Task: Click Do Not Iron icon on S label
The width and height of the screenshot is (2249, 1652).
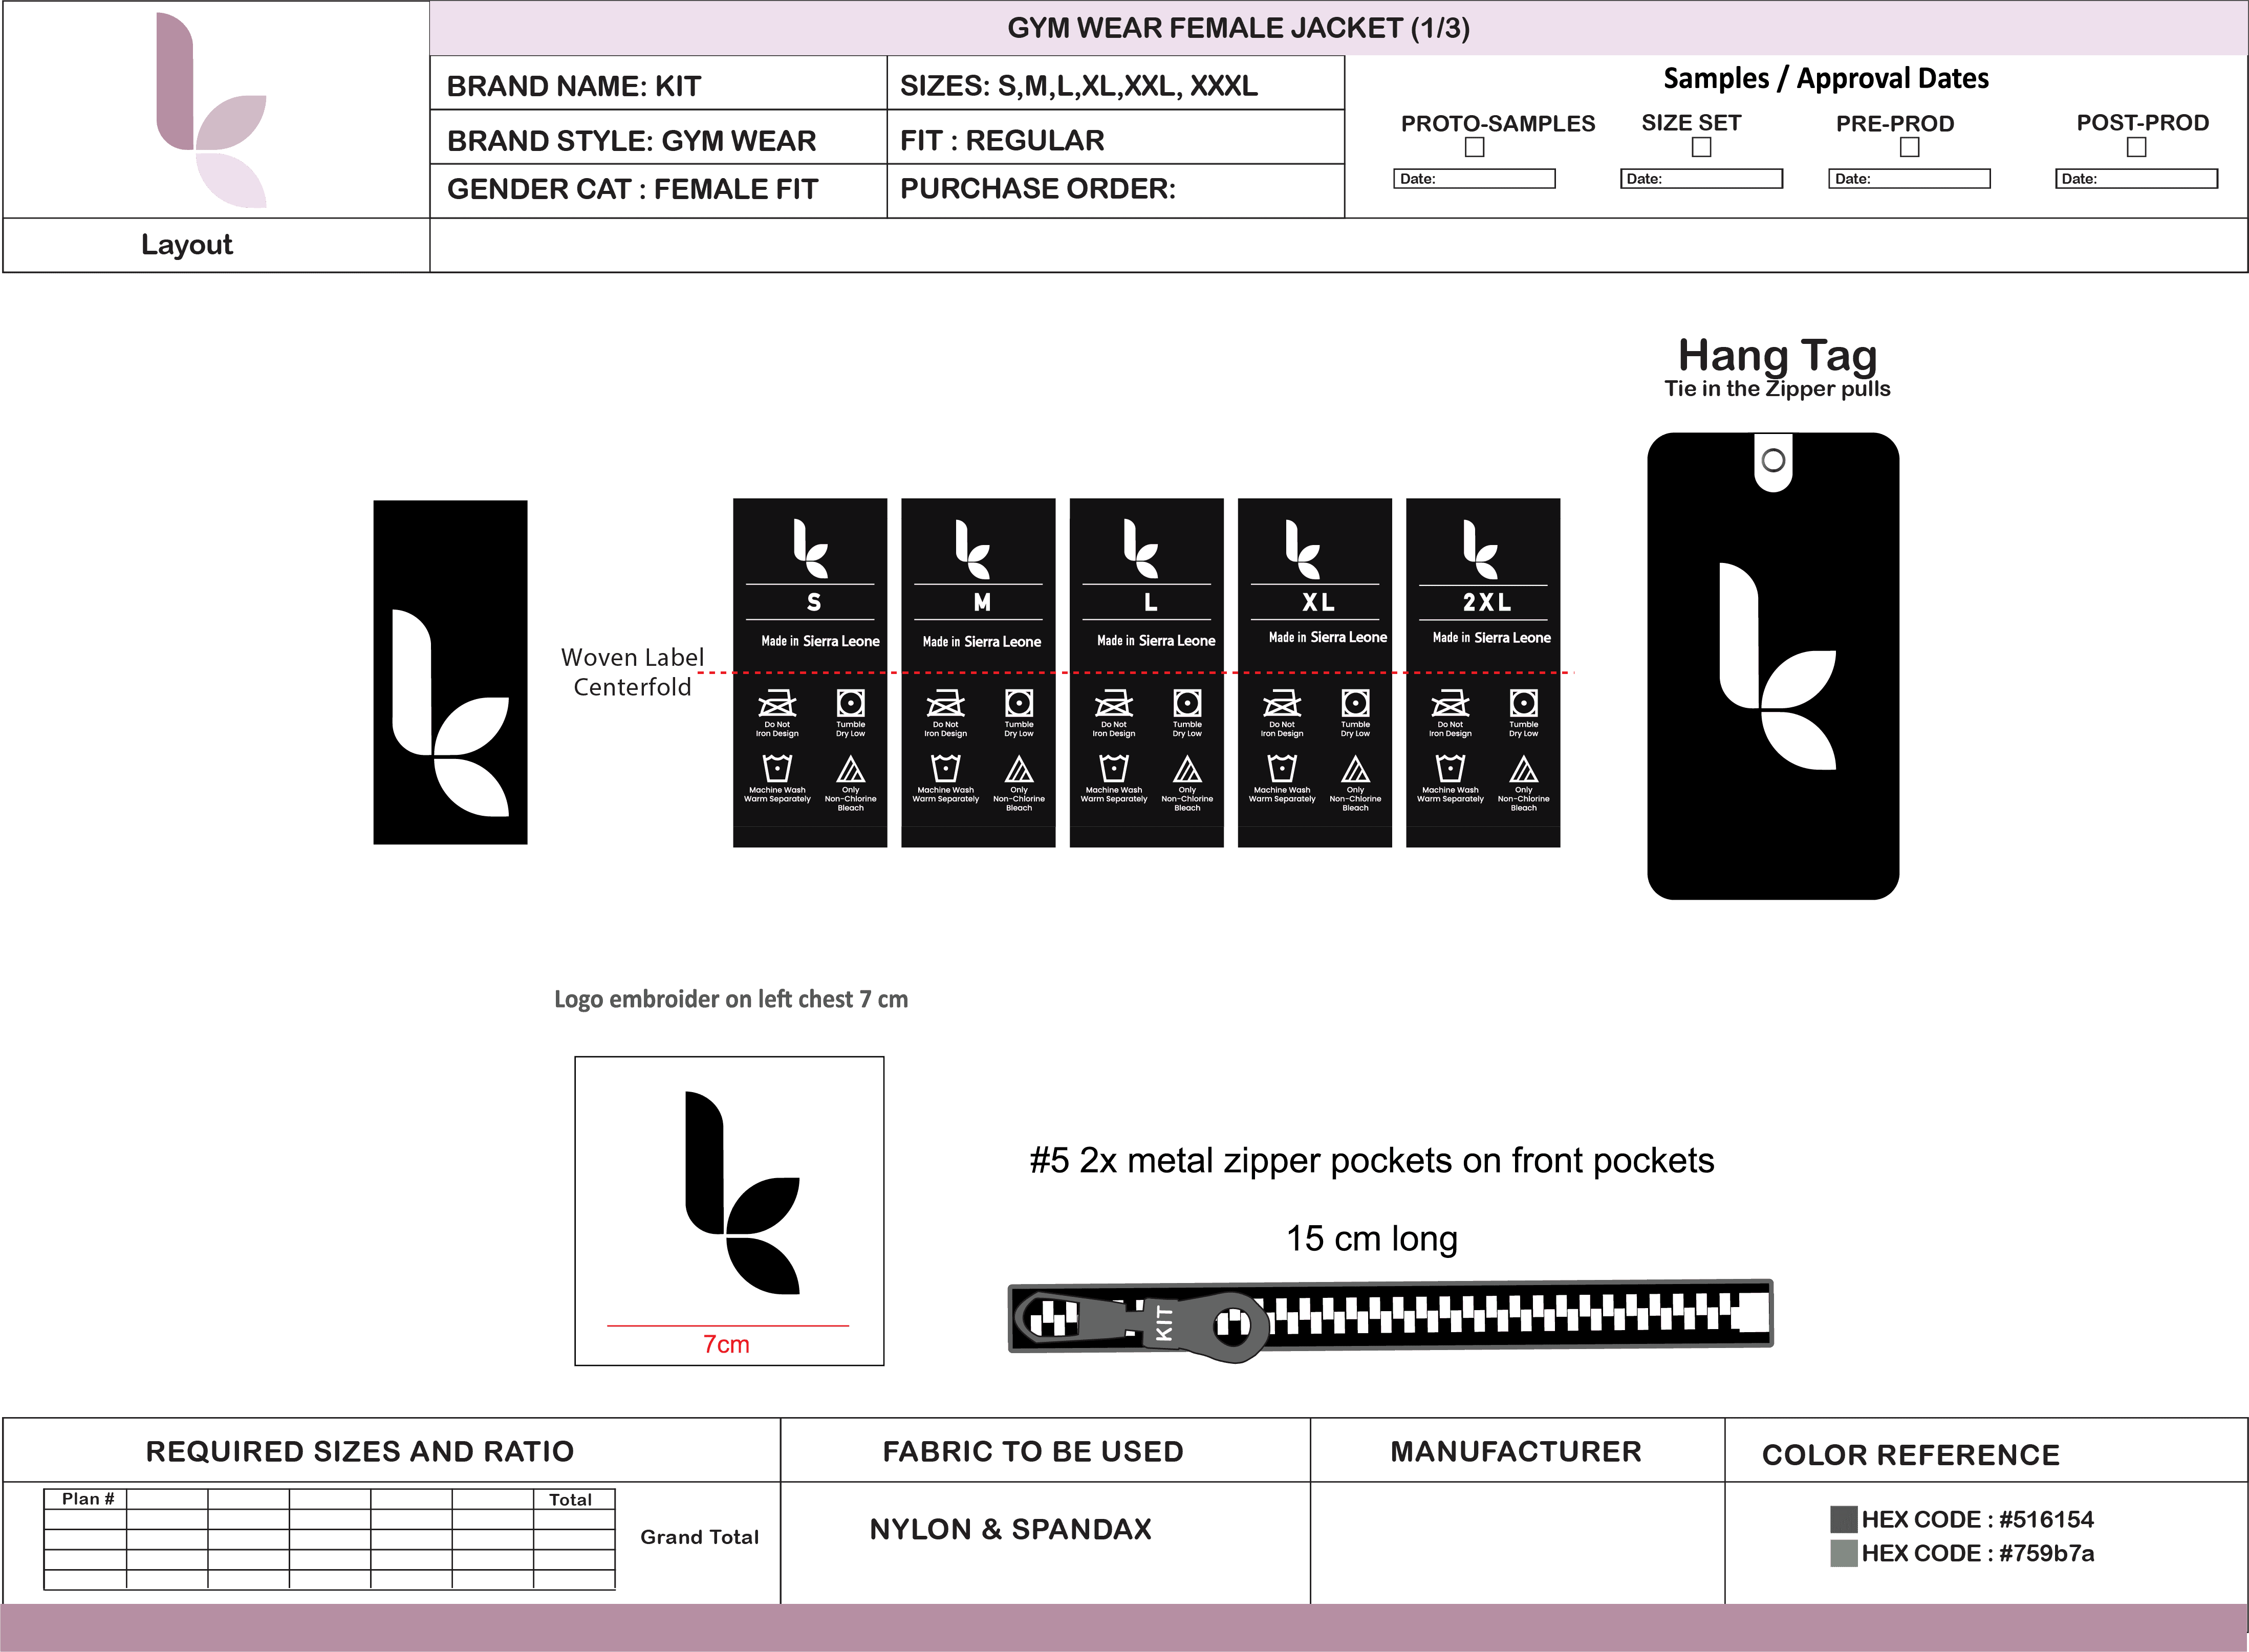Action: (x=777, y=703)
